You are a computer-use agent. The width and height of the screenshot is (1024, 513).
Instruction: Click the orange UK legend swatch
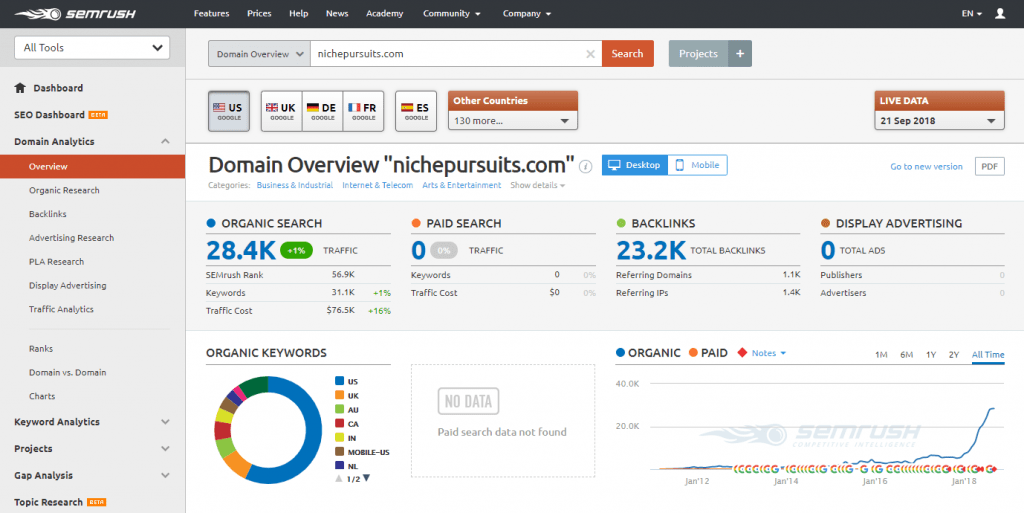[340, 396]
